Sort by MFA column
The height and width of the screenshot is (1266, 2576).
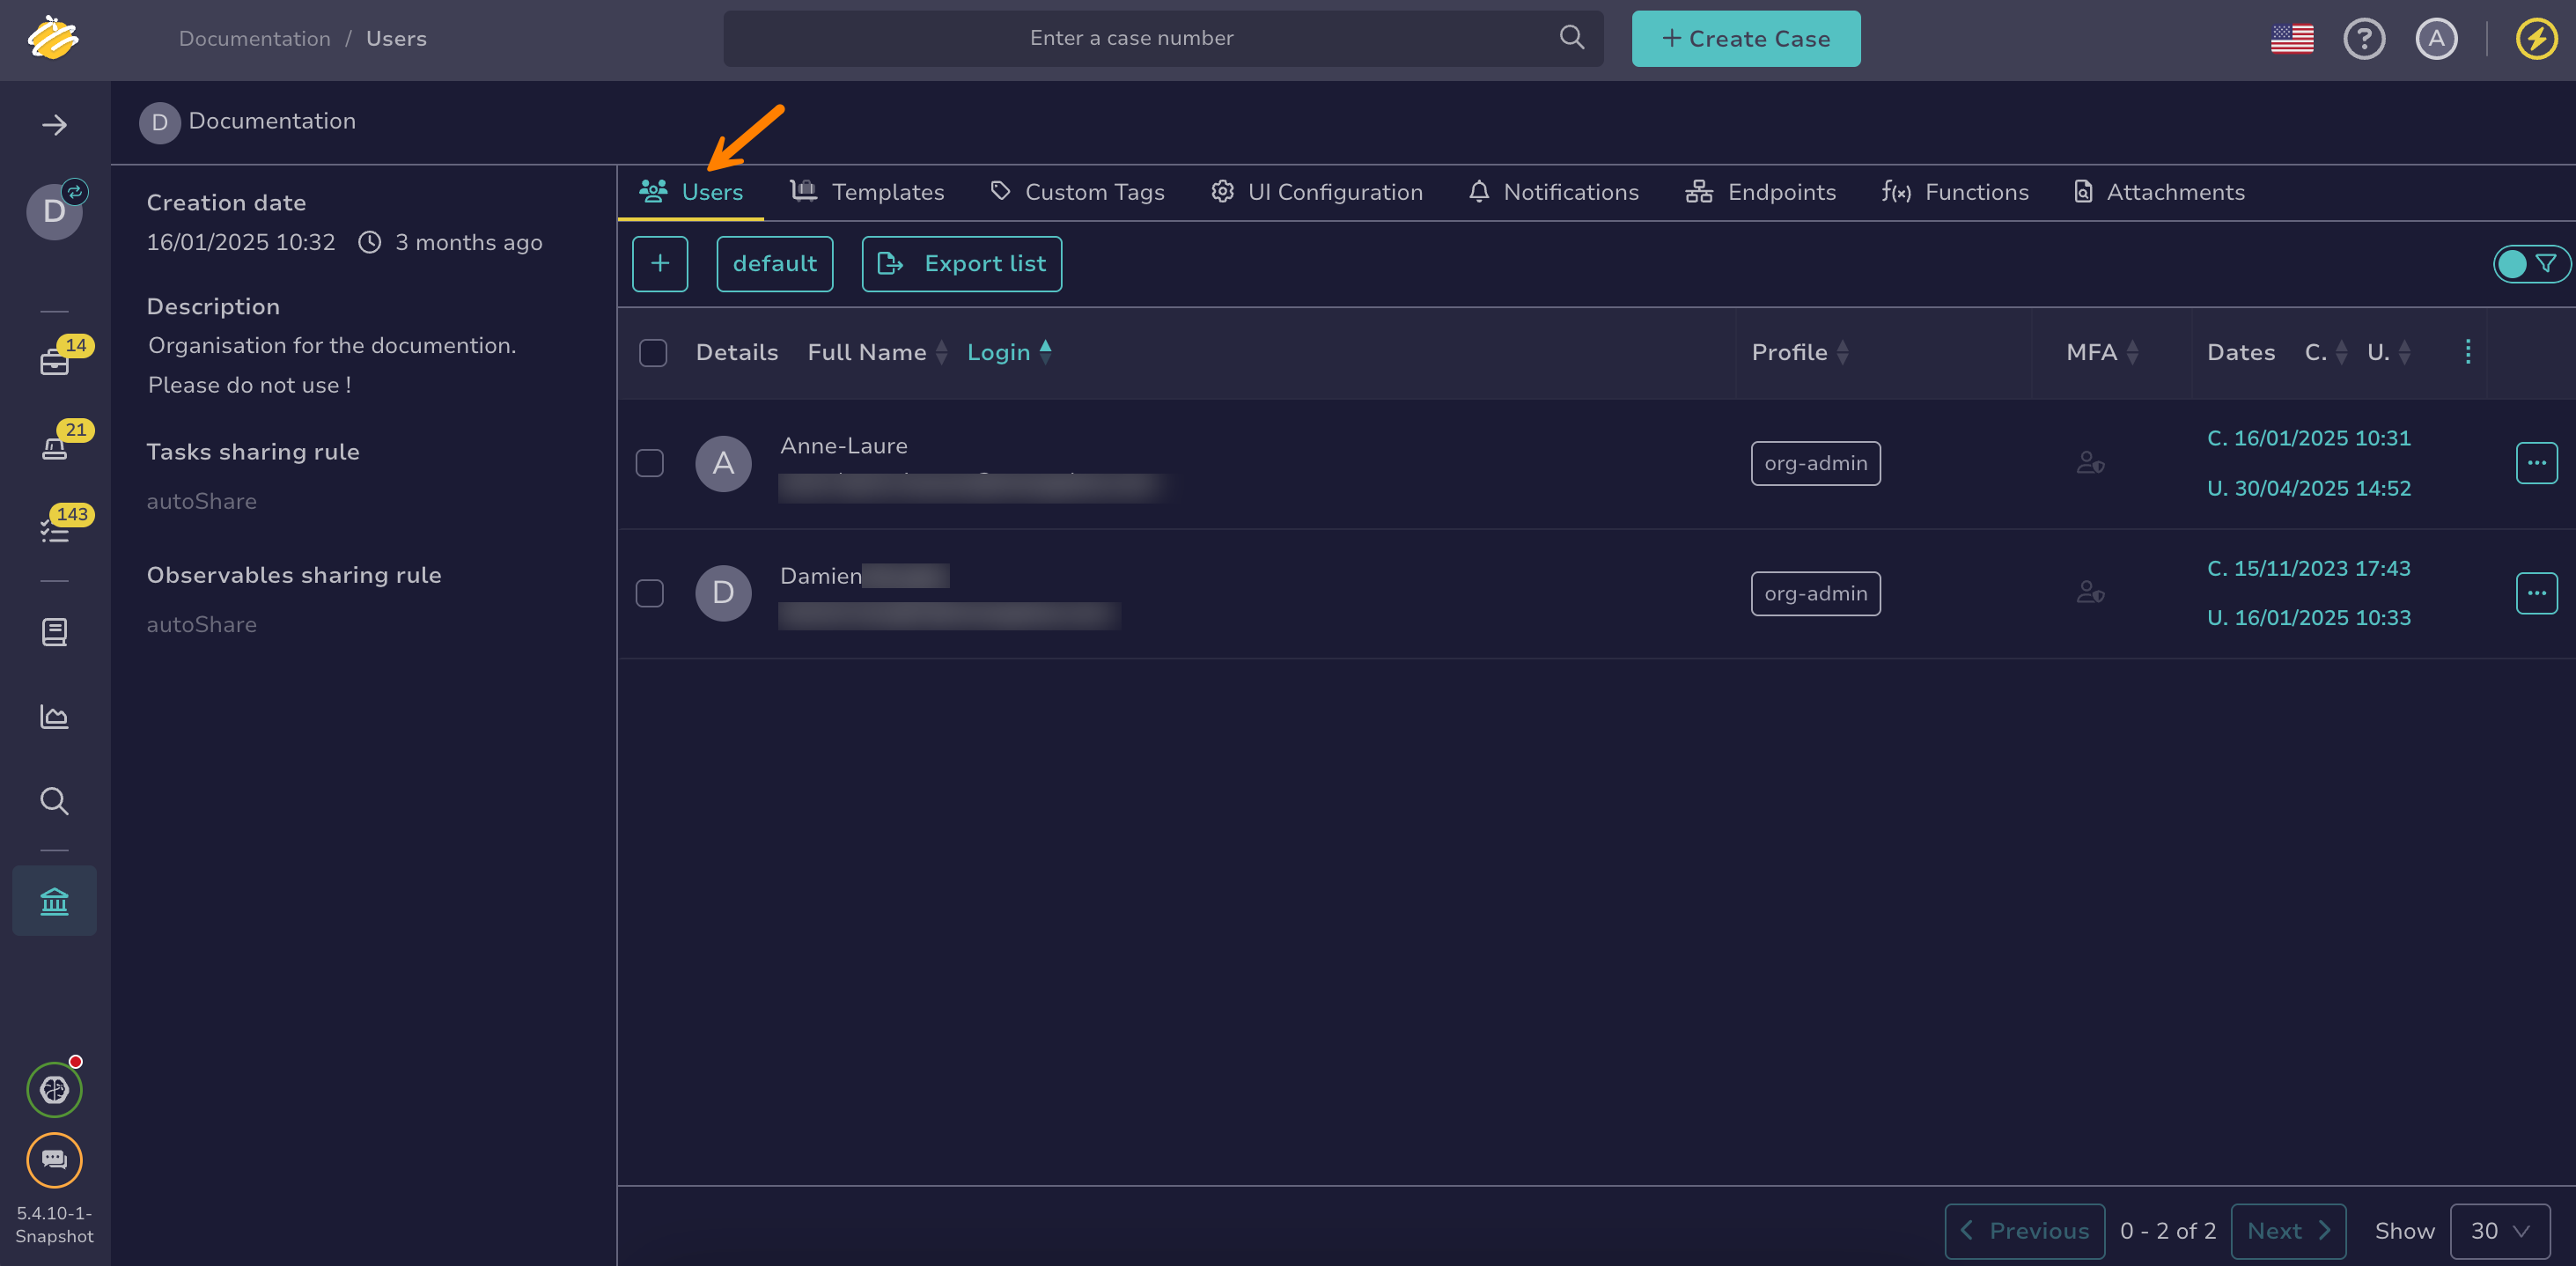point(2103,352)
